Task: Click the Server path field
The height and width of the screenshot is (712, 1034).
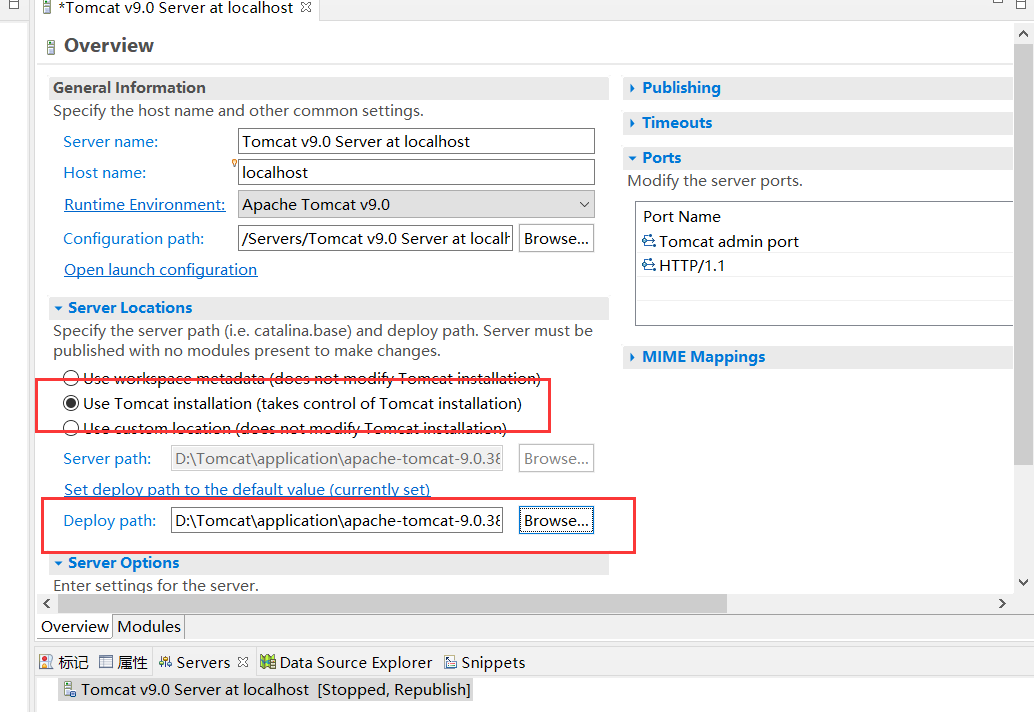Action: pyautogui.click(x=337, y=458)
